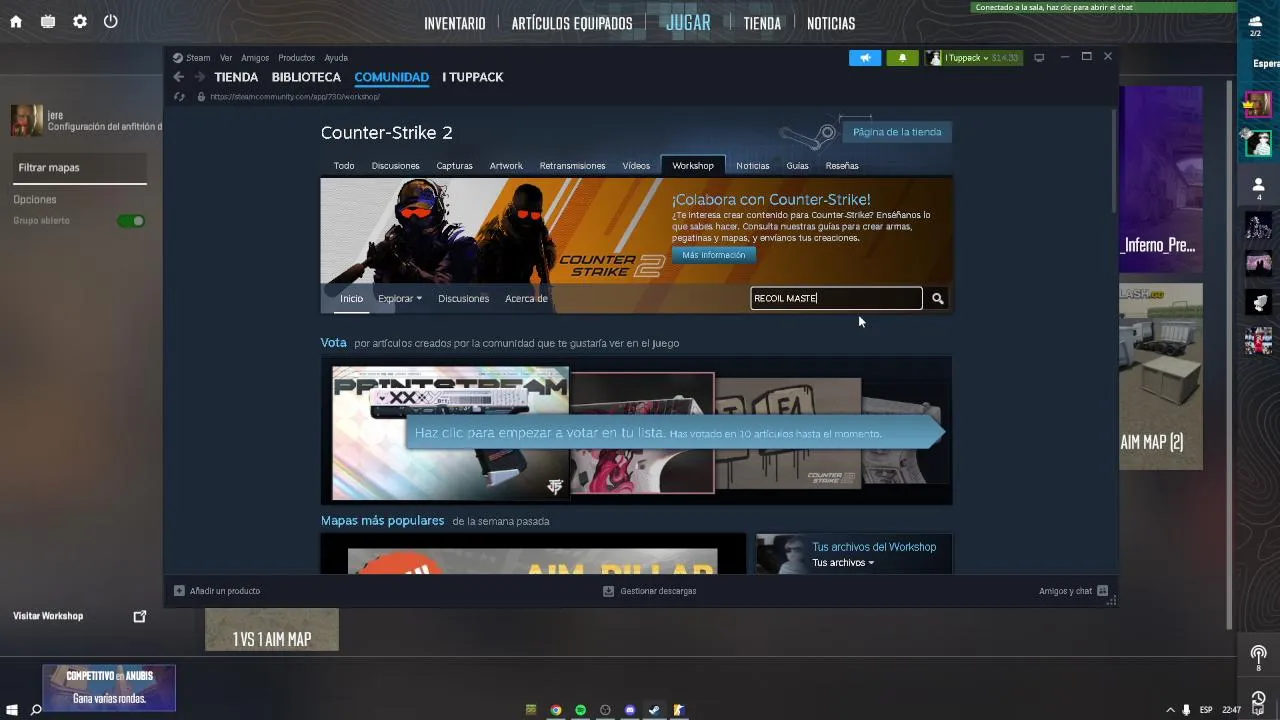Screen dimensions: 1280x720
Task: Click the CS2 power quit icon
Action: tap(111, 21)
